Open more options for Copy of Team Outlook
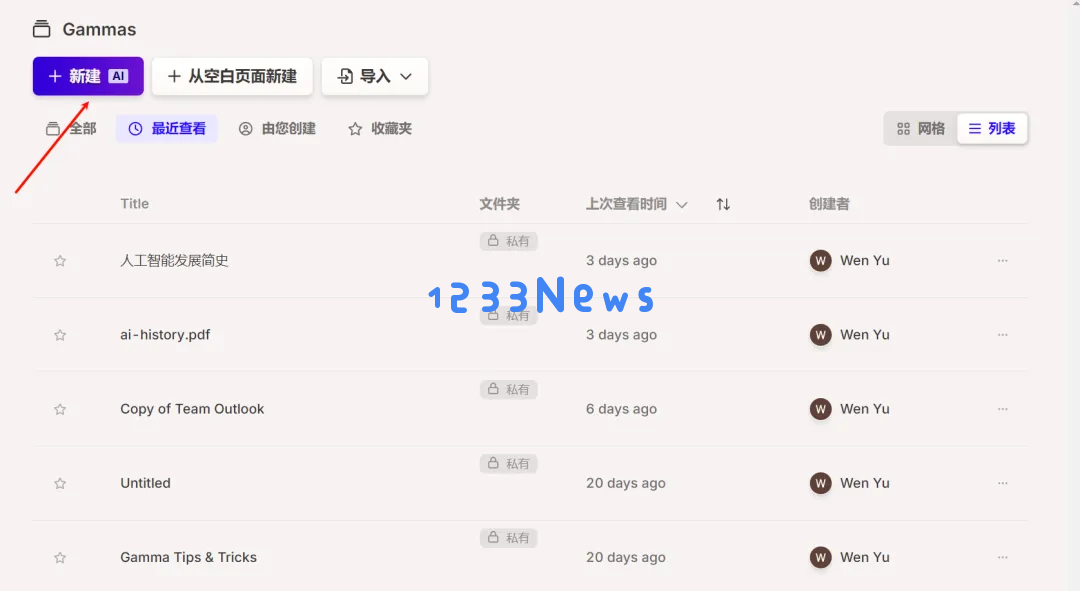Screen dimensions: 1080x591 (1002, 409)
